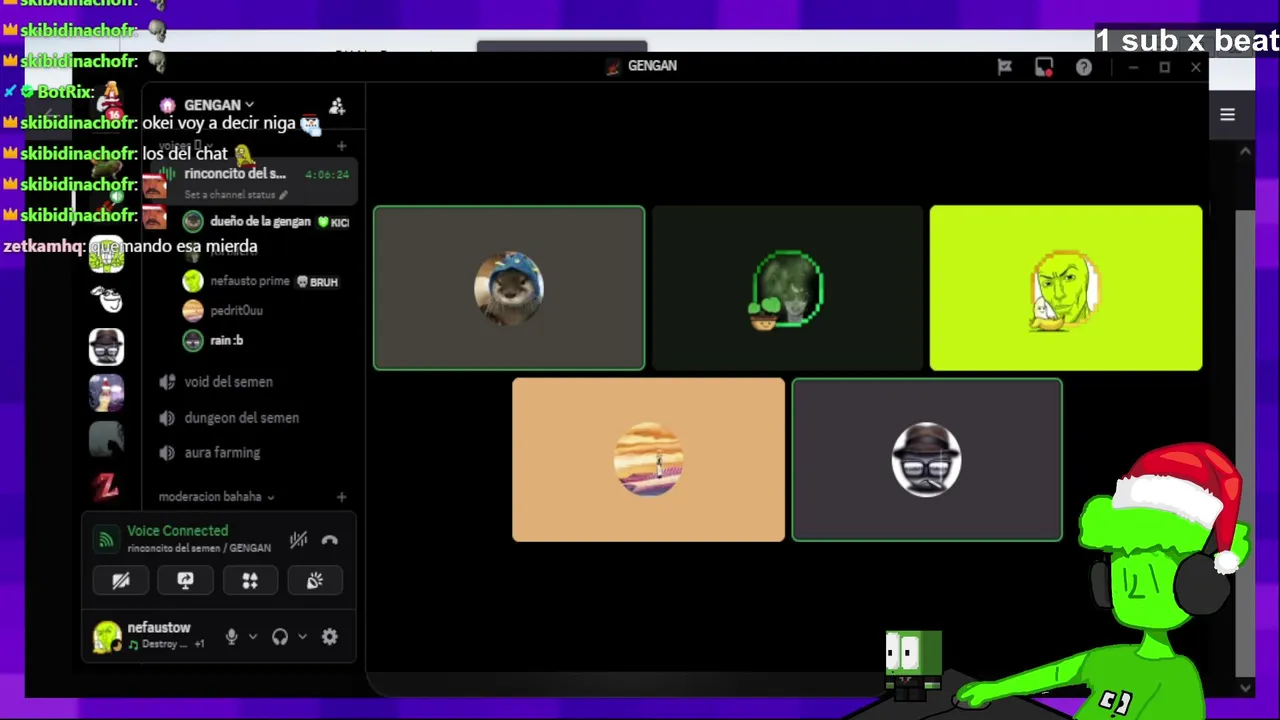Viewport: 1280px width, 720px height.
Task: Click the Voice Connected signal icon
Action: tap(106, 540)
